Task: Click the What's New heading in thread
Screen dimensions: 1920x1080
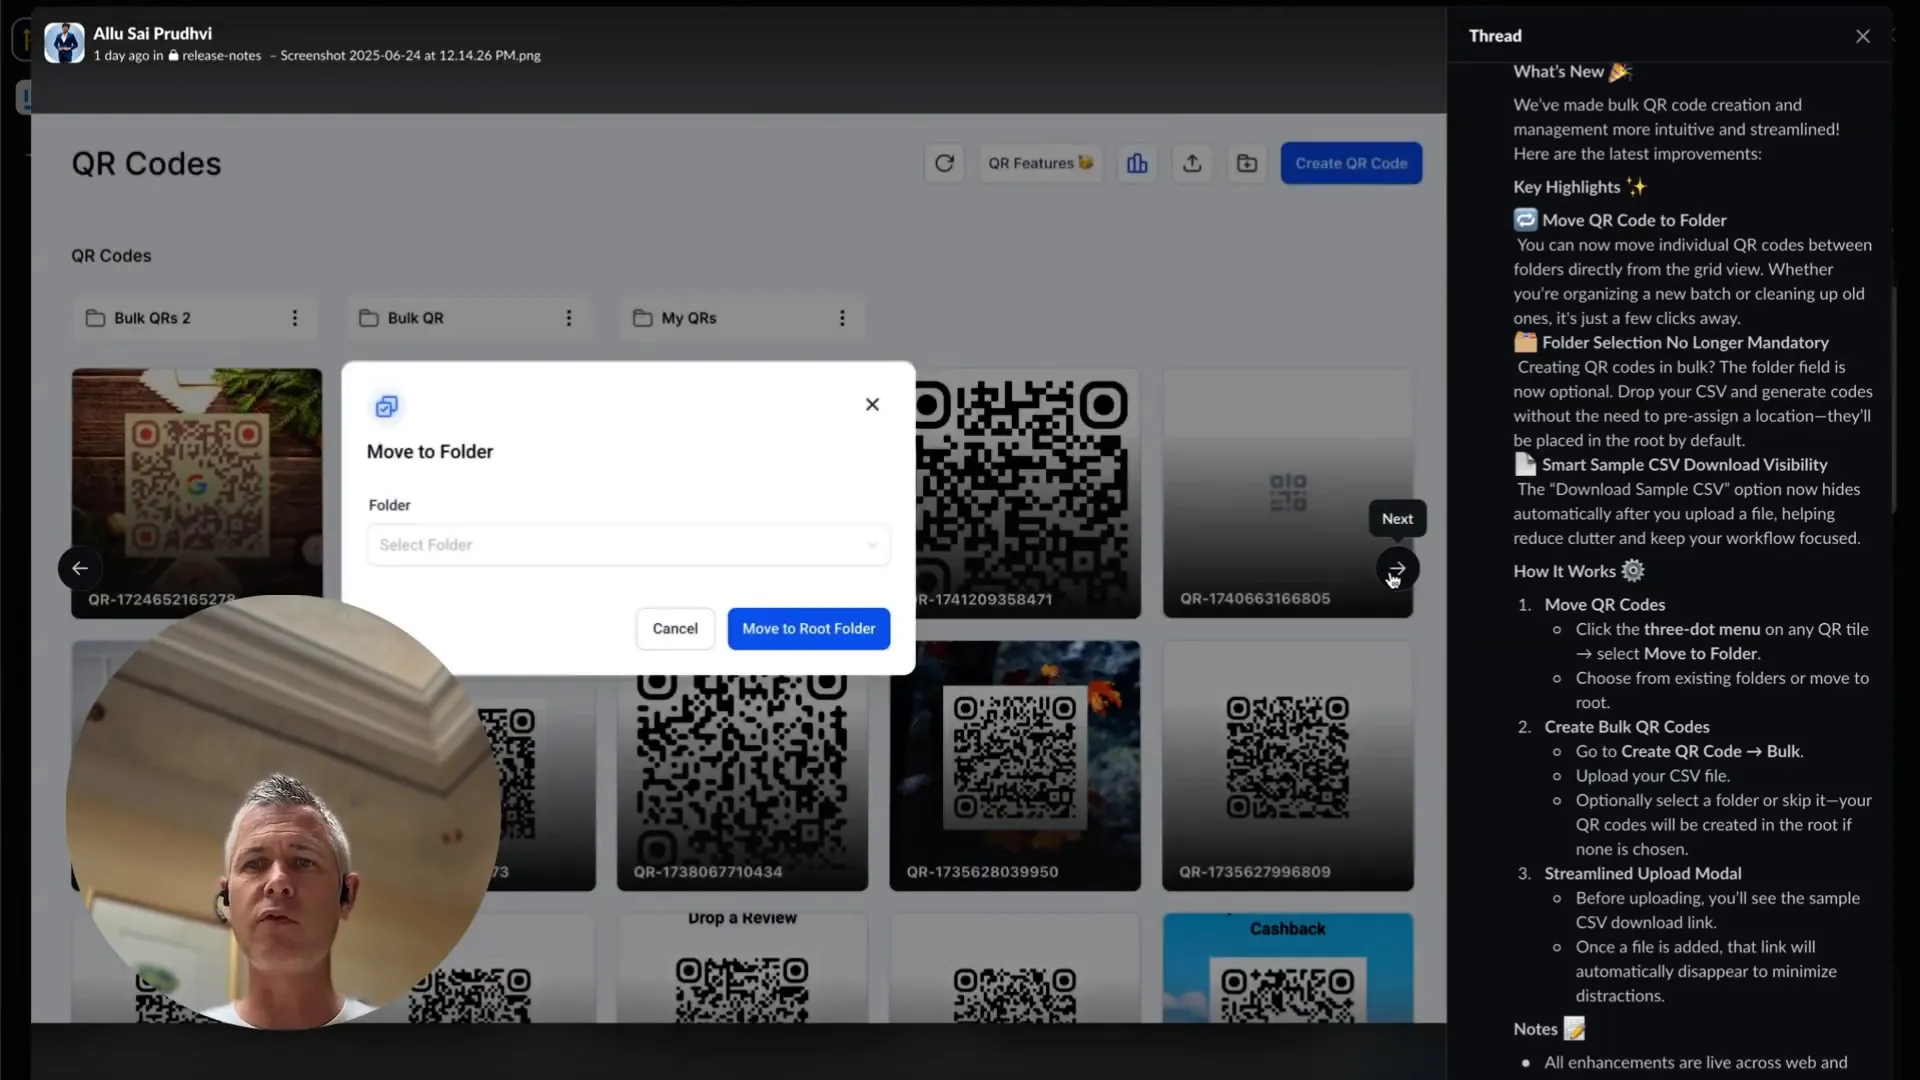Action: coord(1572,71)
